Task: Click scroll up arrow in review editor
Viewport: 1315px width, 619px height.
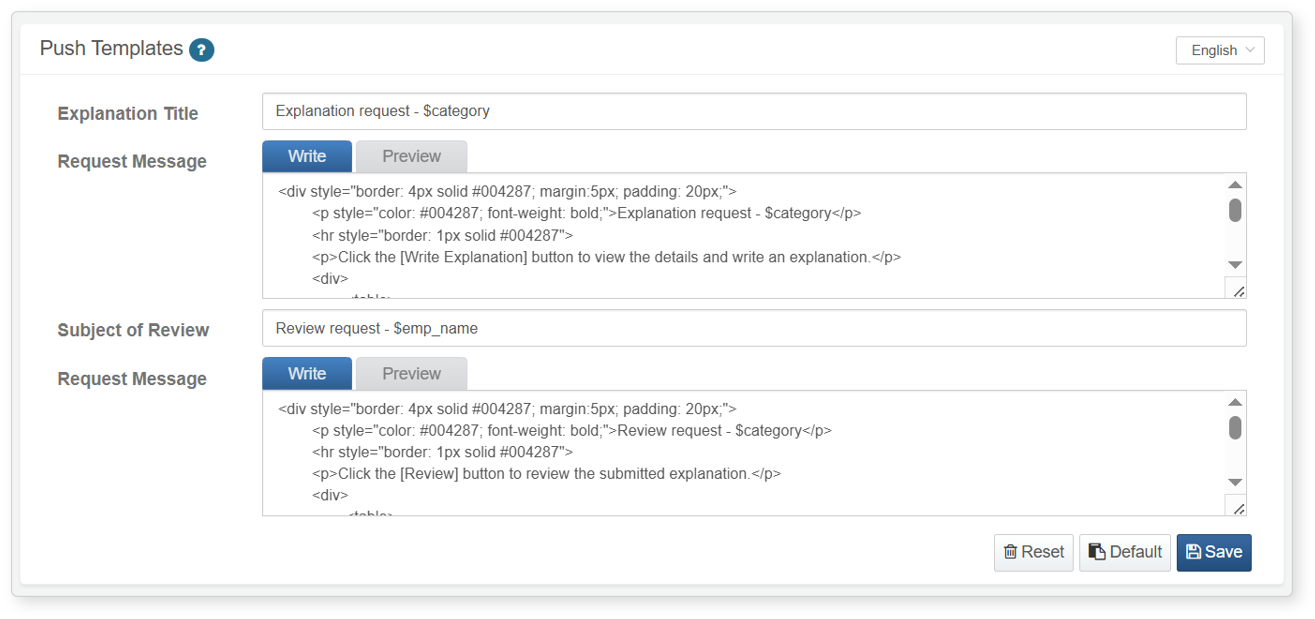Action: click(x=1235, y=402)
